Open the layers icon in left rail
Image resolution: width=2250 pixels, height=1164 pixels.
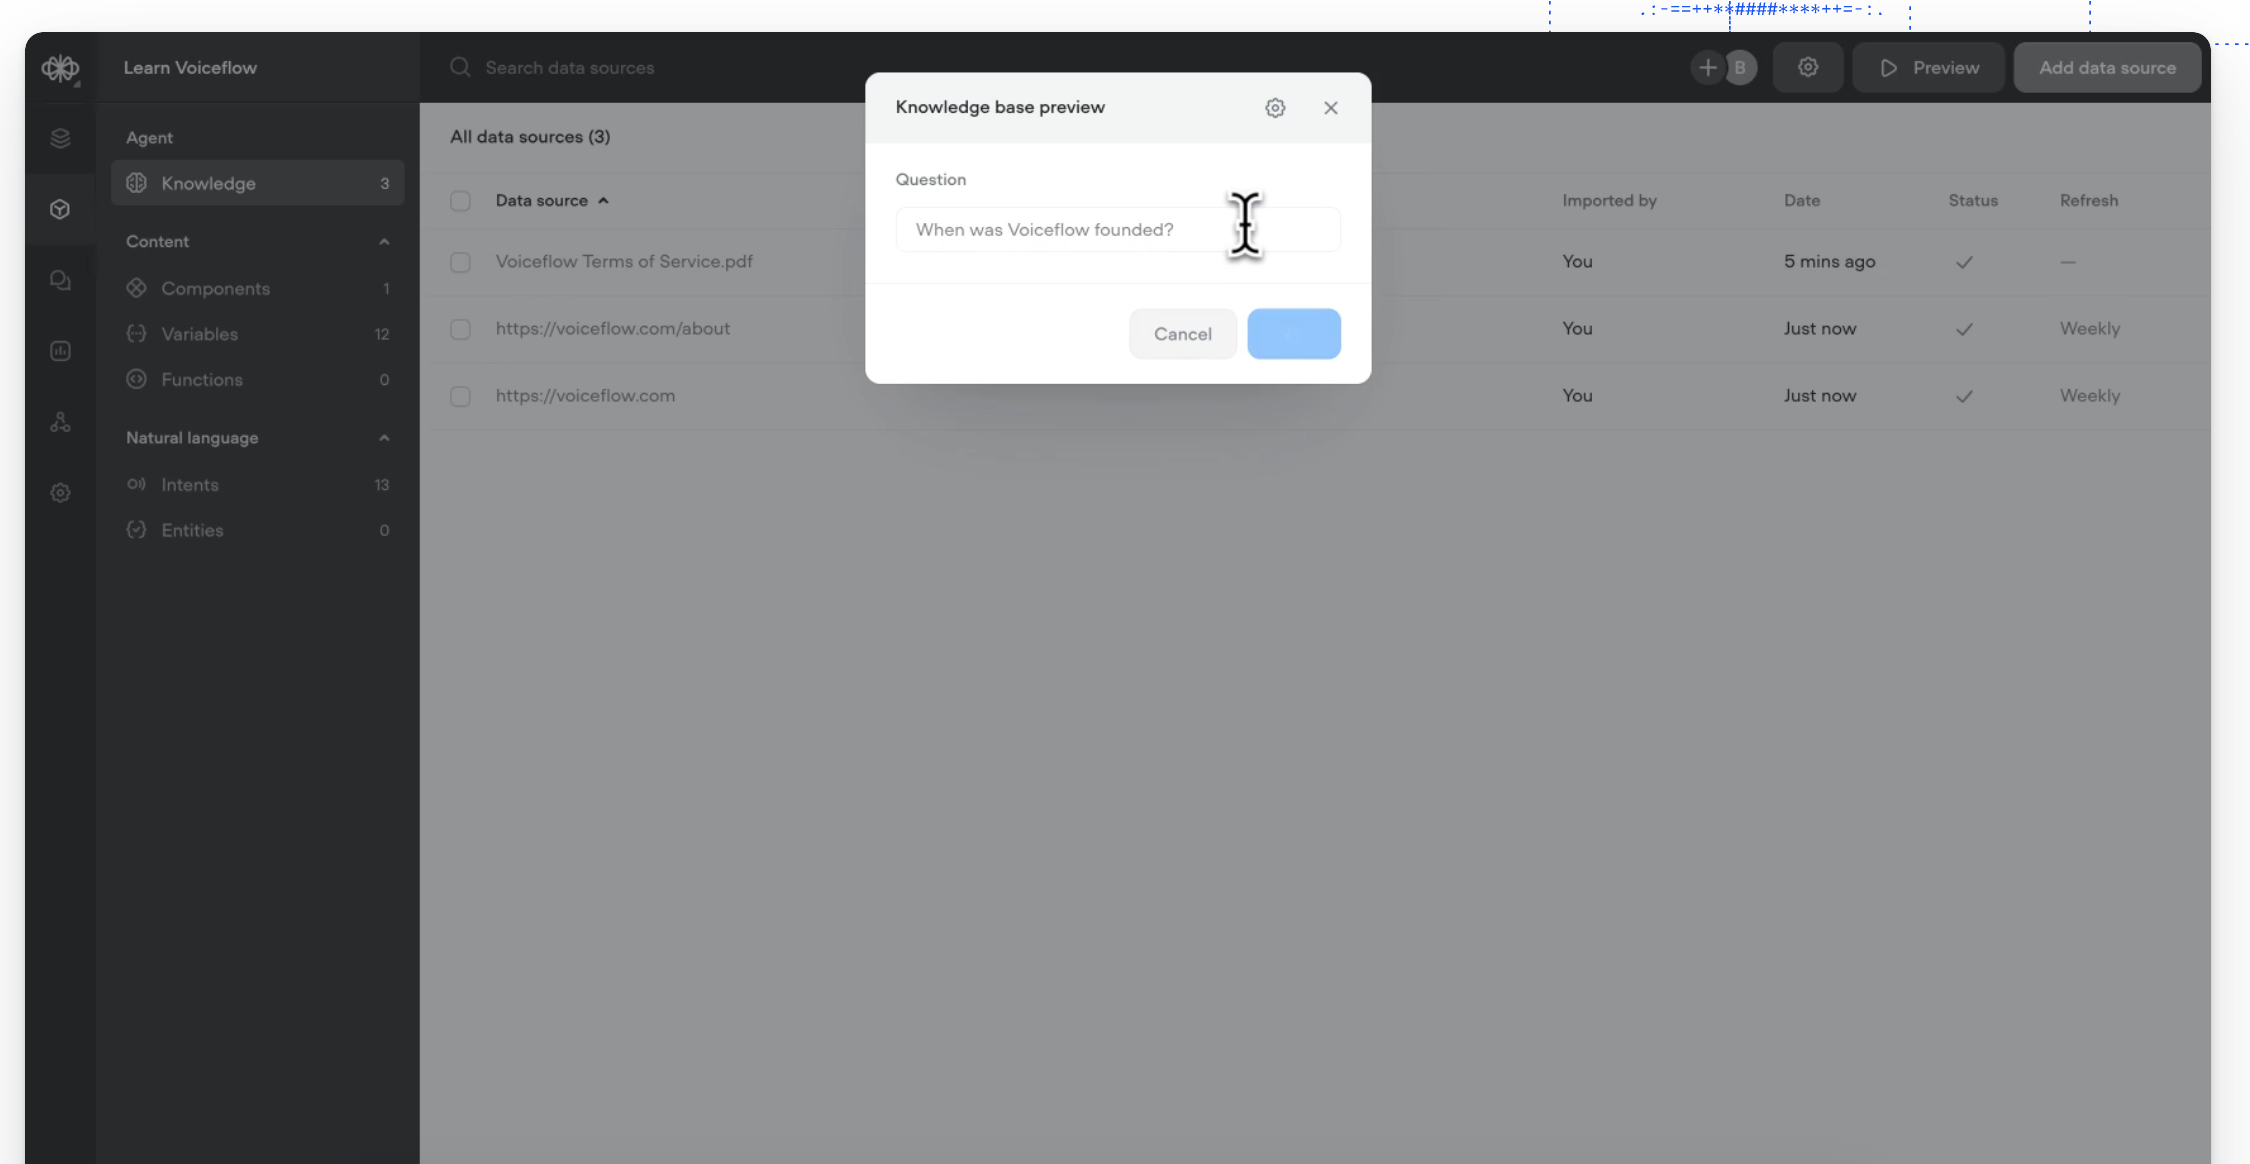click(60, 138)
